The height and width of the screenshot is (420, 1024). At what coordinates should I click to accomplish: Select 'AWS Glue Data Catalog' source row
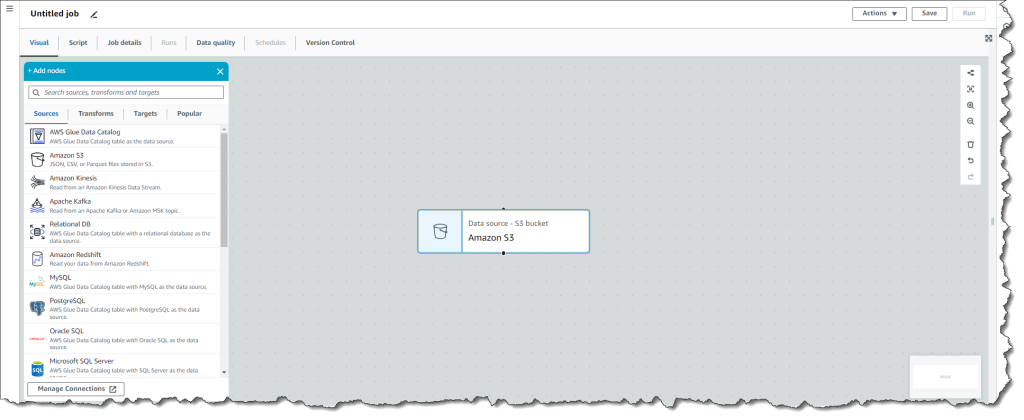[124, 137]
